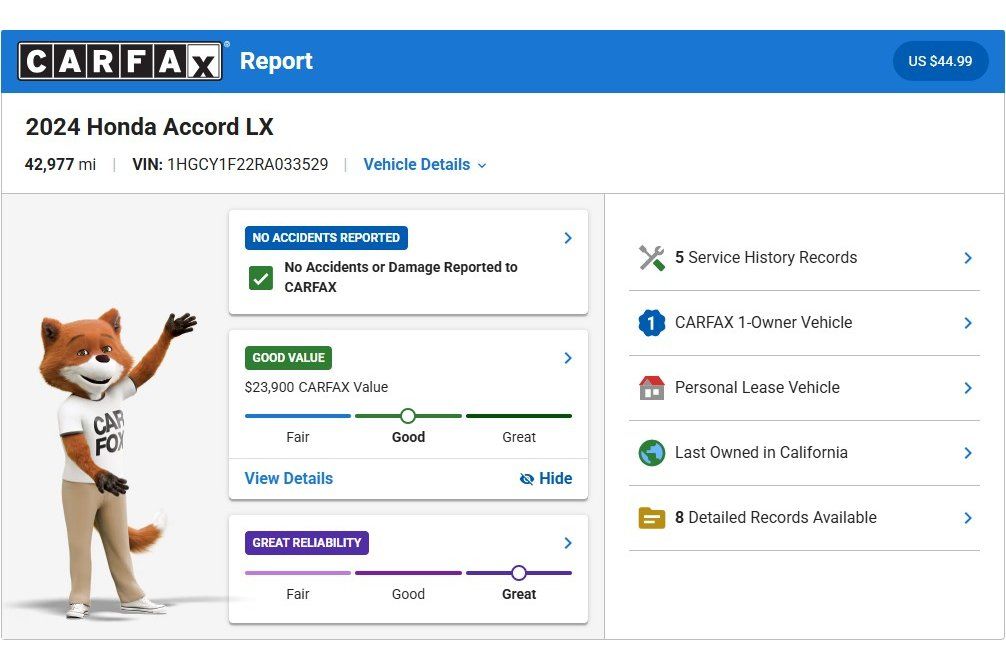1006x670 pixels.
Task: Click the CARFAX logo
Action: coord(120,61)
